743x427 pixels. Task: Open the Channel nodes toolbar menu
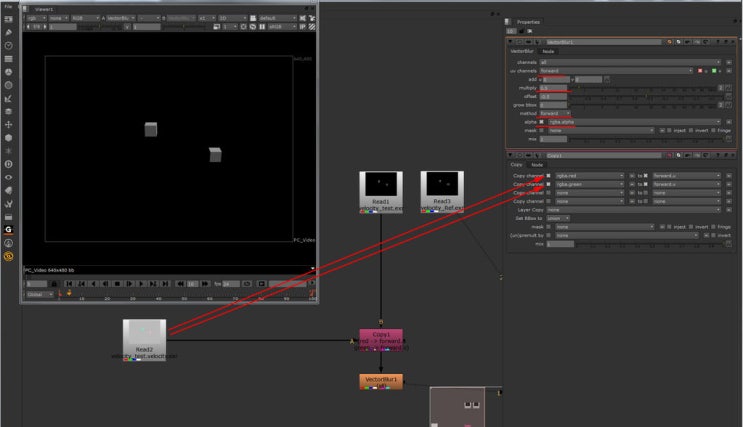(8, 59)
